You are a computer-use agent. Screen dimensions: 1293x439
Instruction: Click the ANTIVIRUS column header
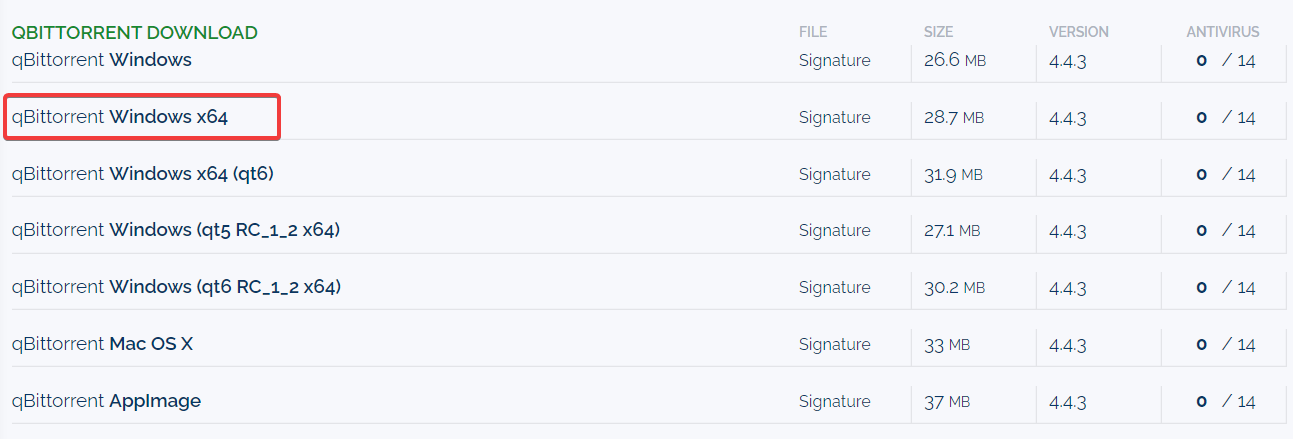click(x=1223, y=32)
